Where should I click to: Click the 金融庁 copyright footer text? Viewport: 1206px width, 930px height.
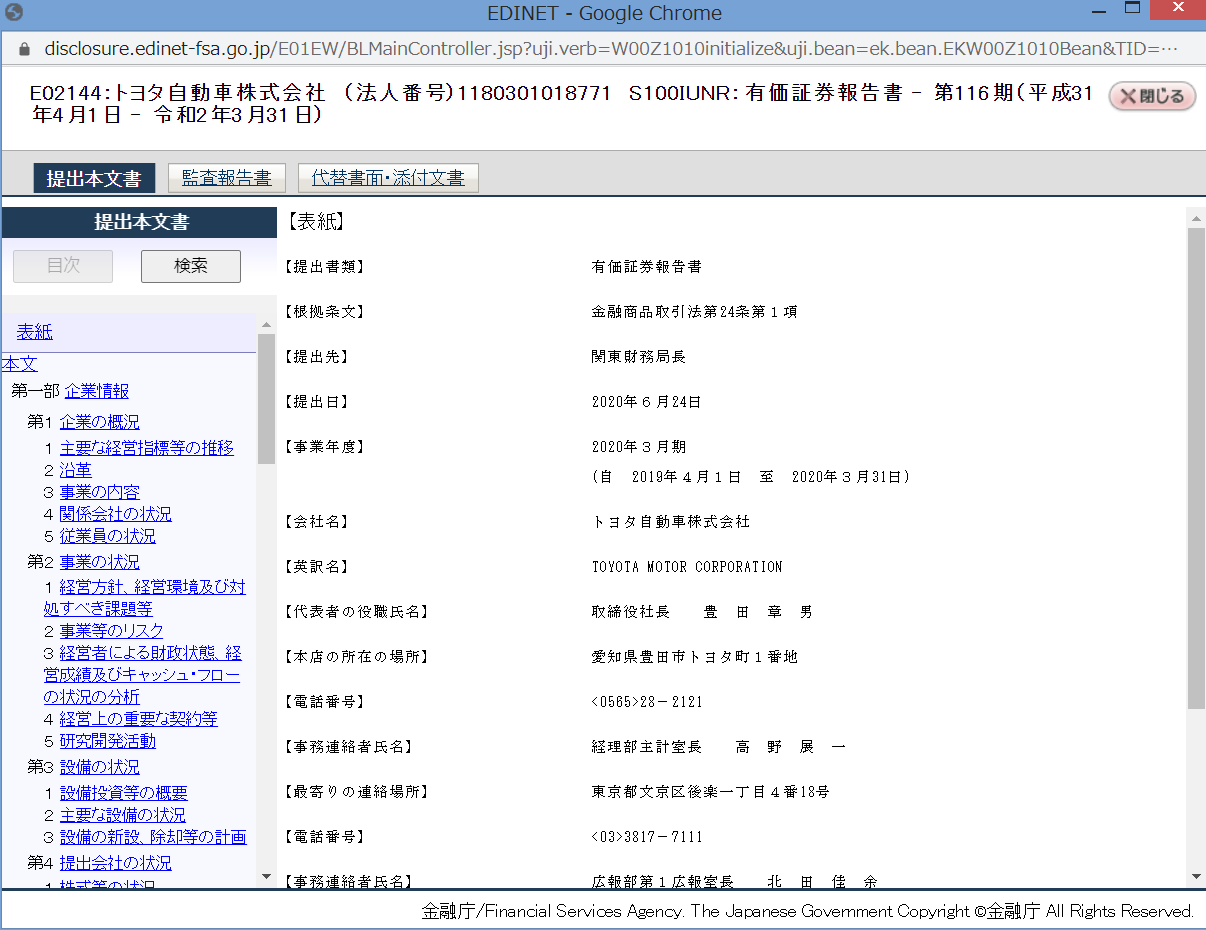(808, 911)
